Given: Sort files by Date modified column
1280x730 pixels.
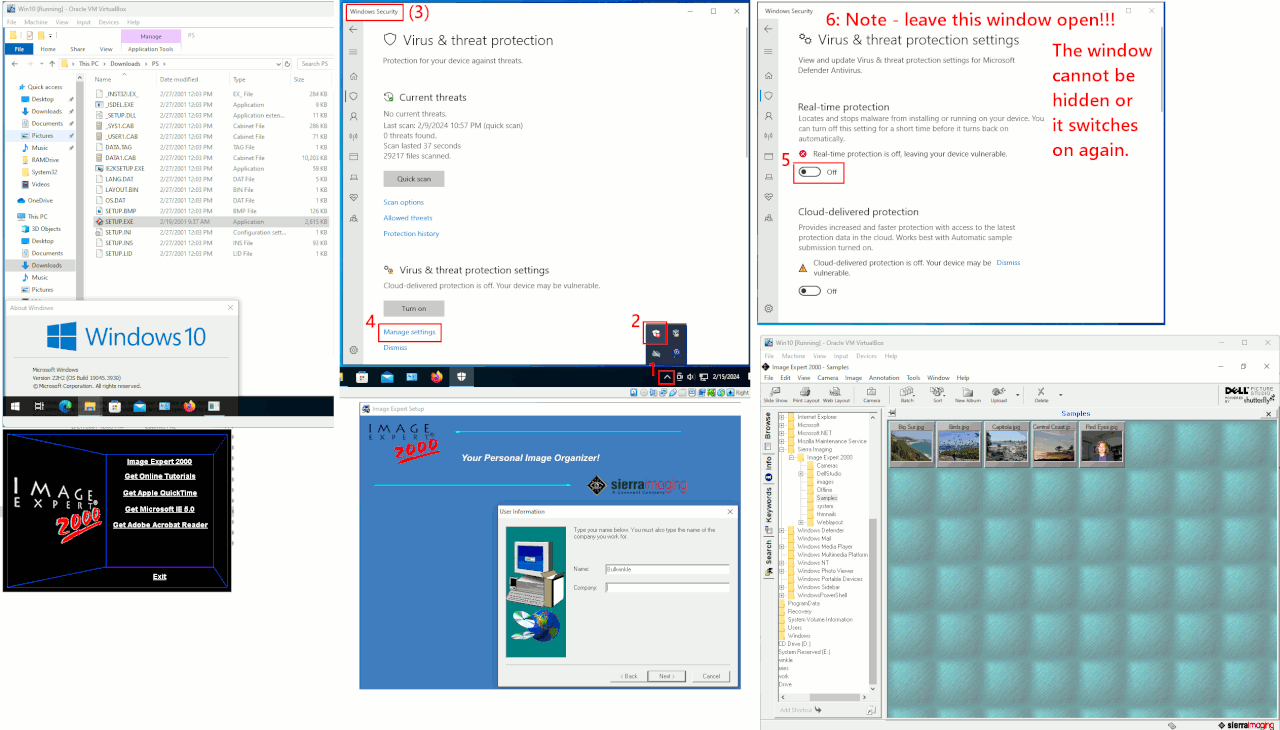Looking at the screenshot, I should tap(179, 79).
